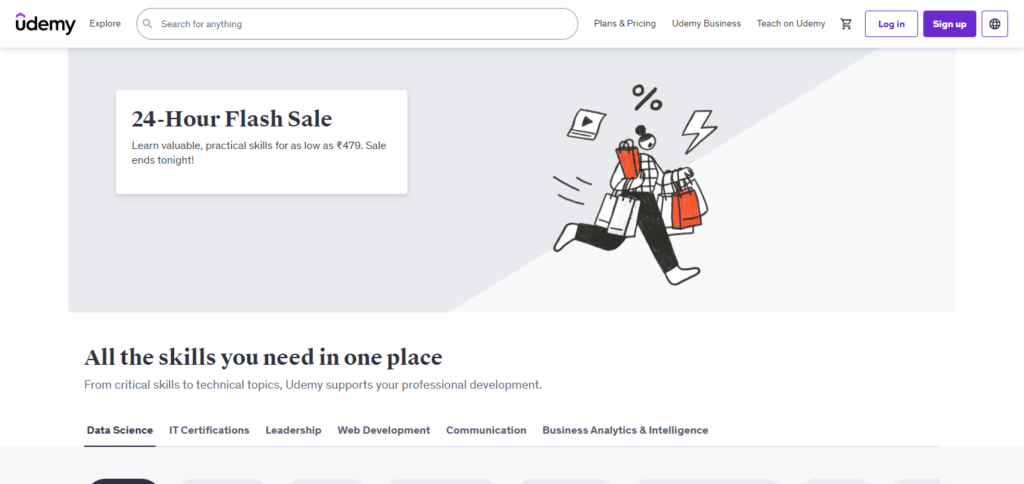
Task: Open the Web Development tab
Action: coord(384,430)
